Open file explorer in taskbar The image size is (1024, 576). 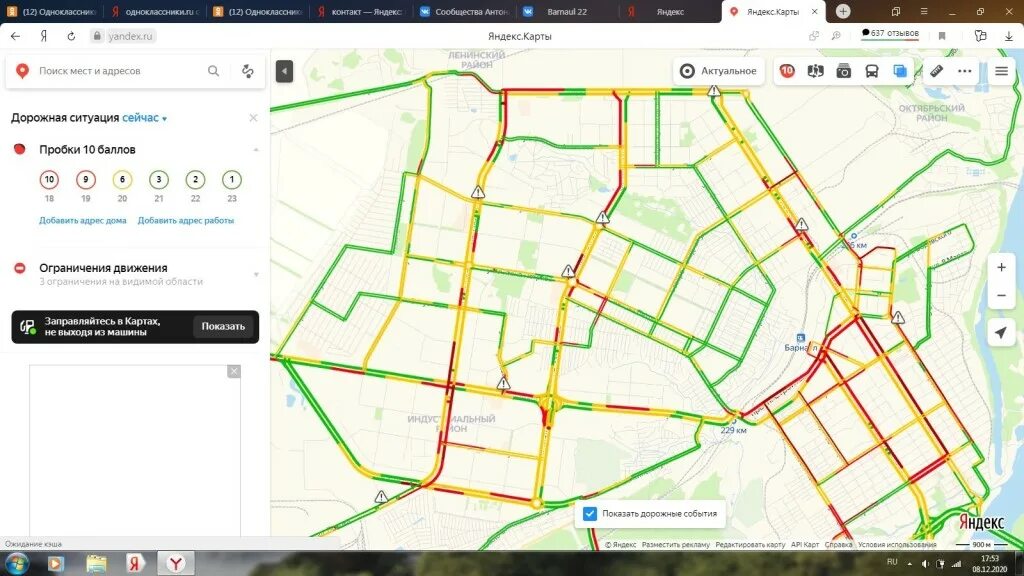pos(96,563)
